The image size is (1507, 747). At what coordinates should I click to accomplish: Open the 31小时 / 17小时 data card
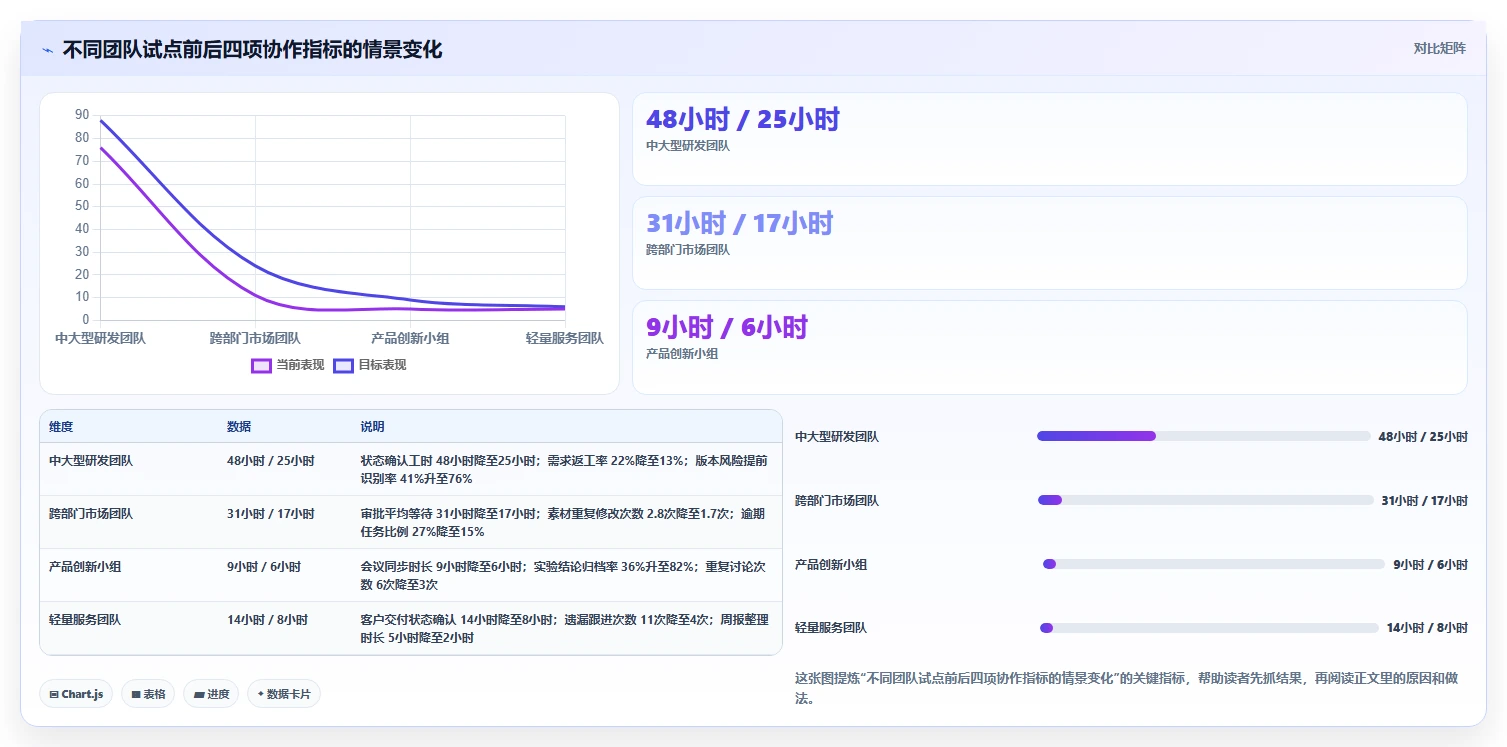[1049, 243]
